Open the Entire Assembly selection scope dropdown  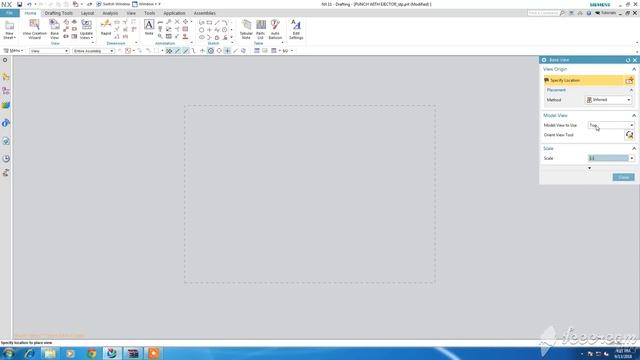click(x=93, y=51)
